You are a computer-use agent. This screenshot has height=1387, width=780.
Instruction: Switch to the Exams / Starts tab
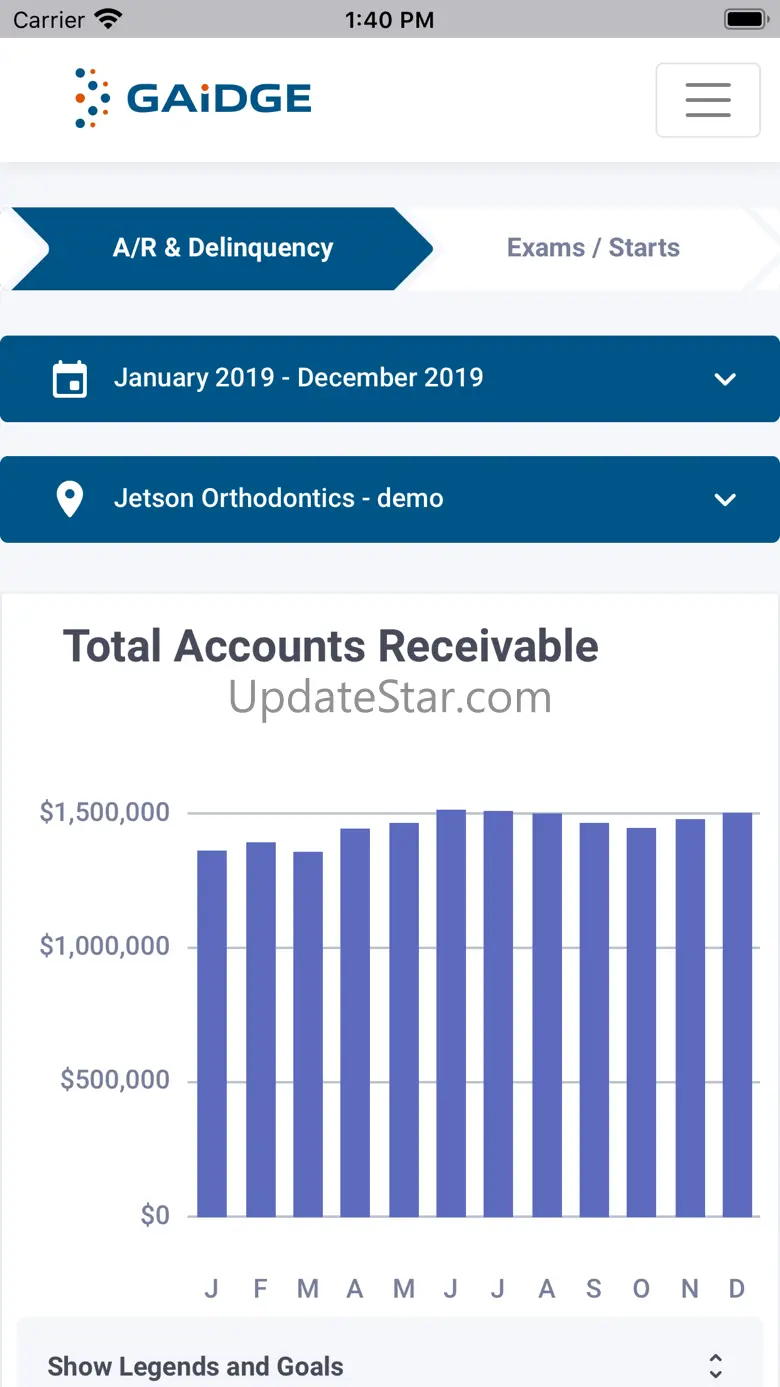pos(593,248)
